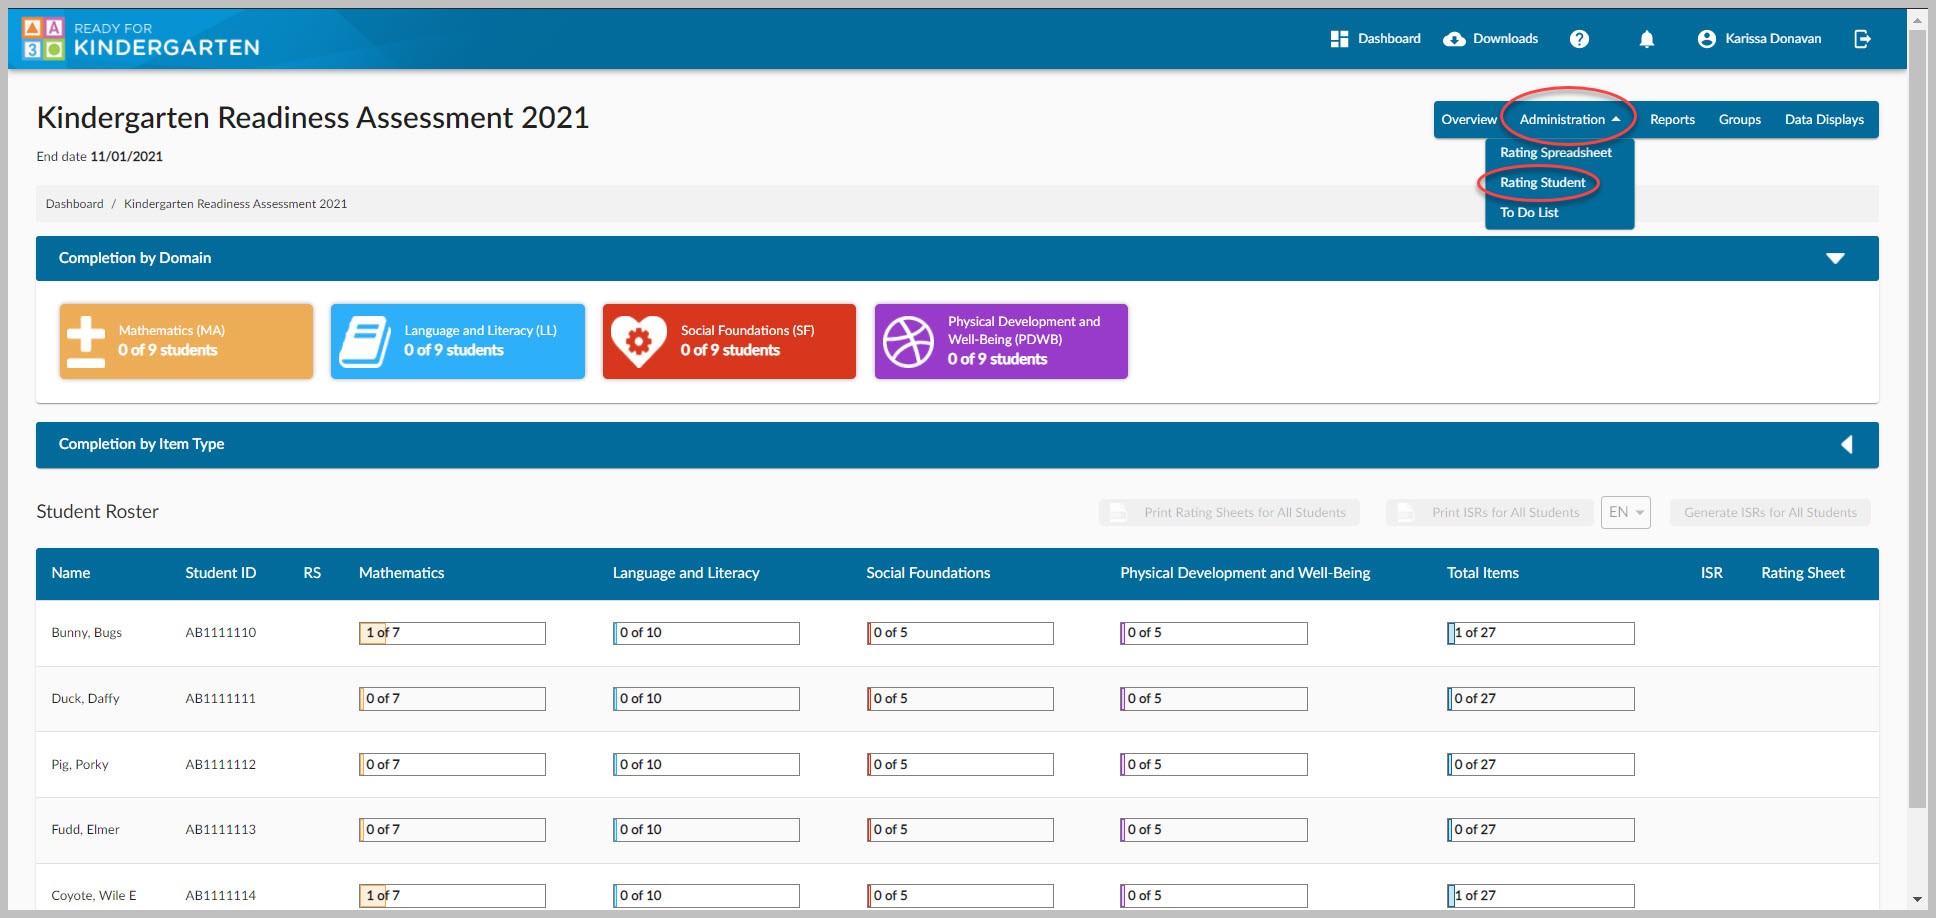The width and height of the screenshot is (1936, 918).
Task: Click the Ready for Kindergarten logo
Action: tap(140, 38)
